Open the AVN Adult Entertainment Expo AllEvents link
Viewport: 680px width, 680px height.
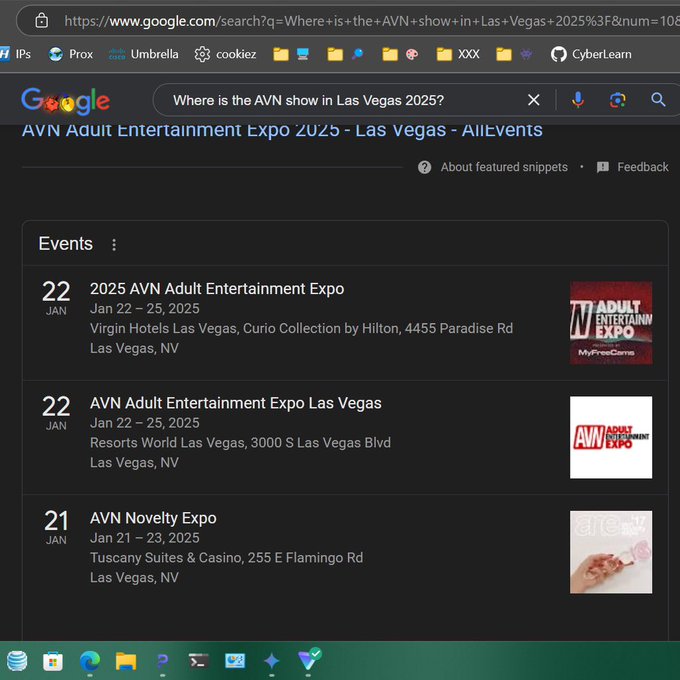pos(282,130)
